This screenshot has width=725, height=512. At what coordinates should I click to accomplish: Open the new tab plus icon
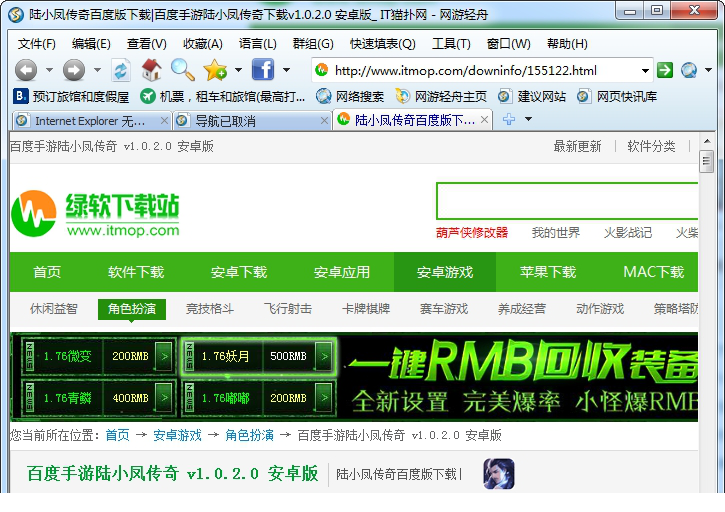coord(509,119)
